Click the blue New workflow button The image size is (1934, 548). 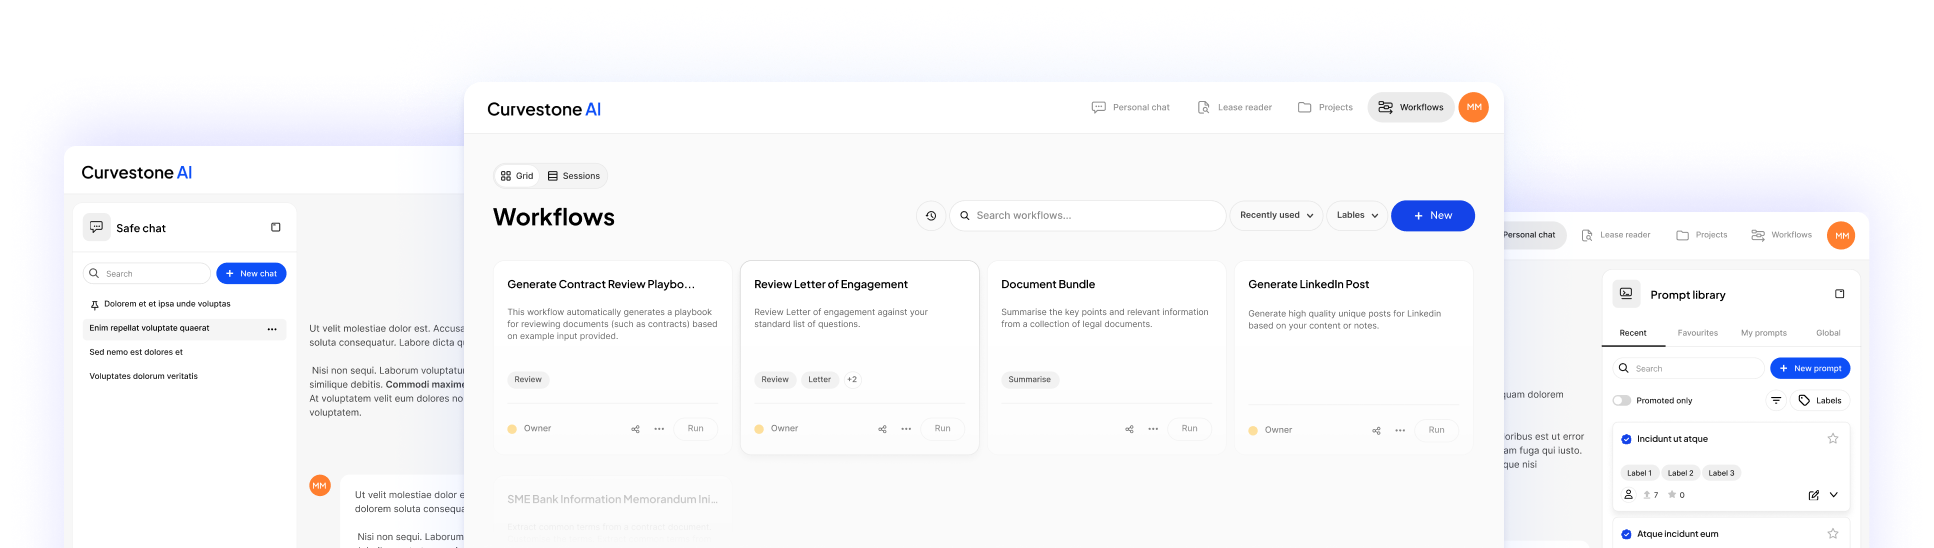1432,216
